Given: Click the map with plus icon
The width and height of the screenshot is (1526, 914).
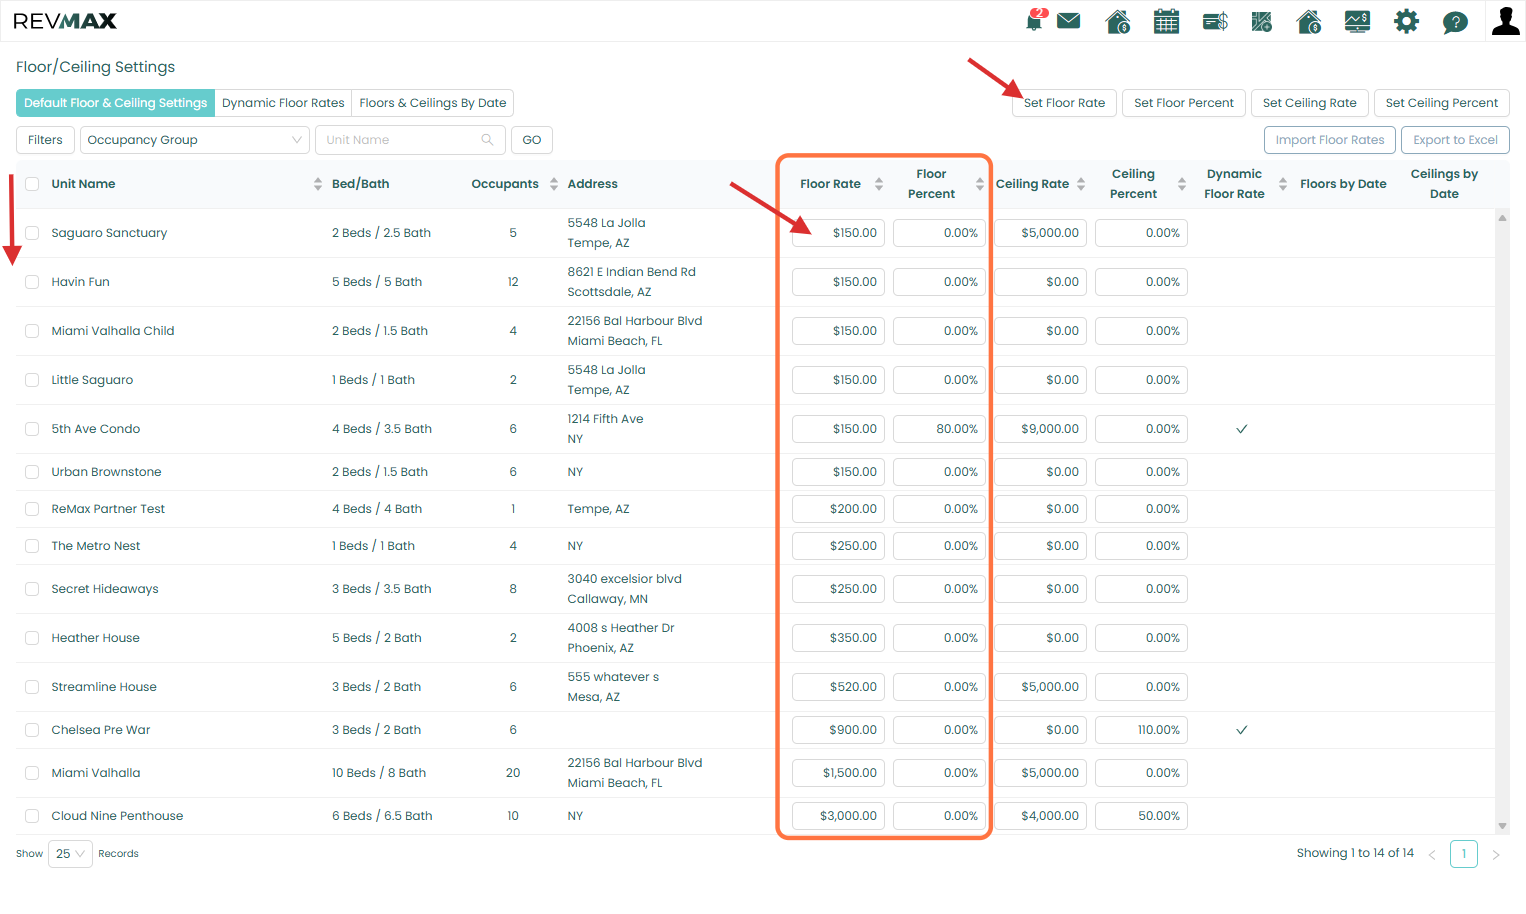Looking at the screenshot, I should point(1262,21).
